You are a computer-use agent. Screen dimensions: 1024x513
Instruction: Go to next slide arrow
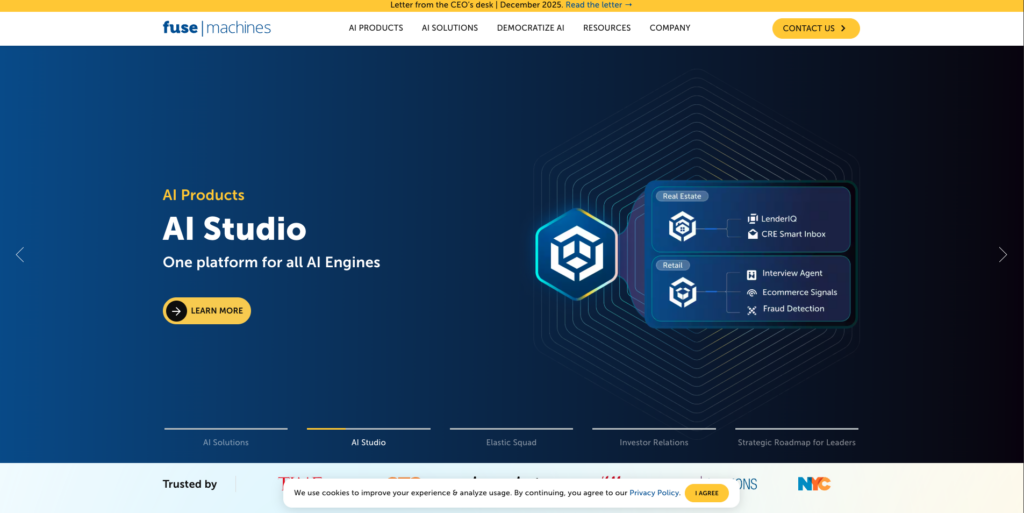point(1002,255)
